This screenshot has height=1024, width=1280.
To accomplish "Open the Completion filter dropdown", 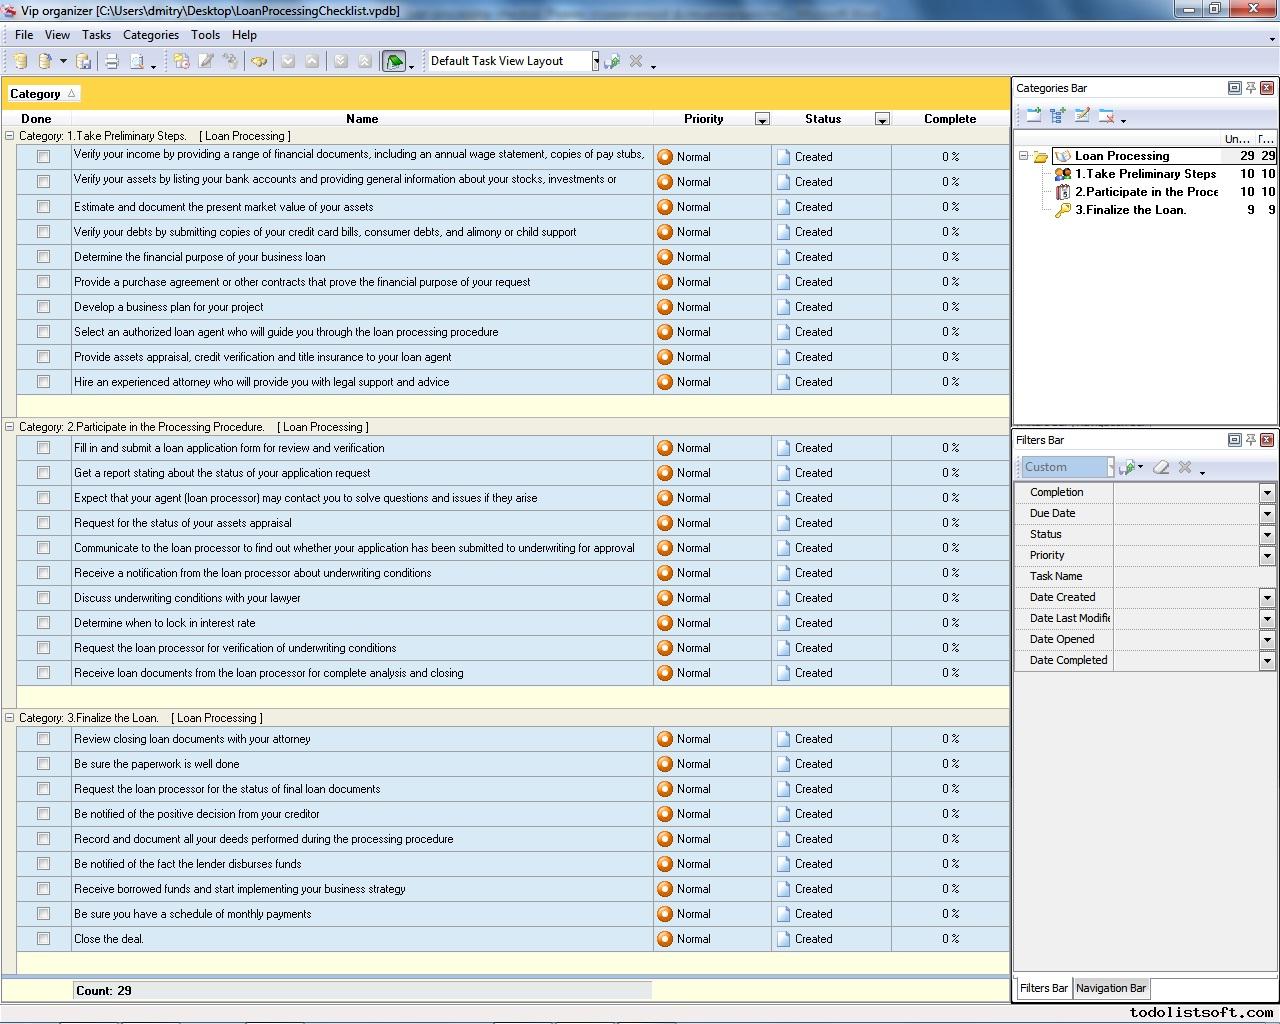I will coord(1267,492).
